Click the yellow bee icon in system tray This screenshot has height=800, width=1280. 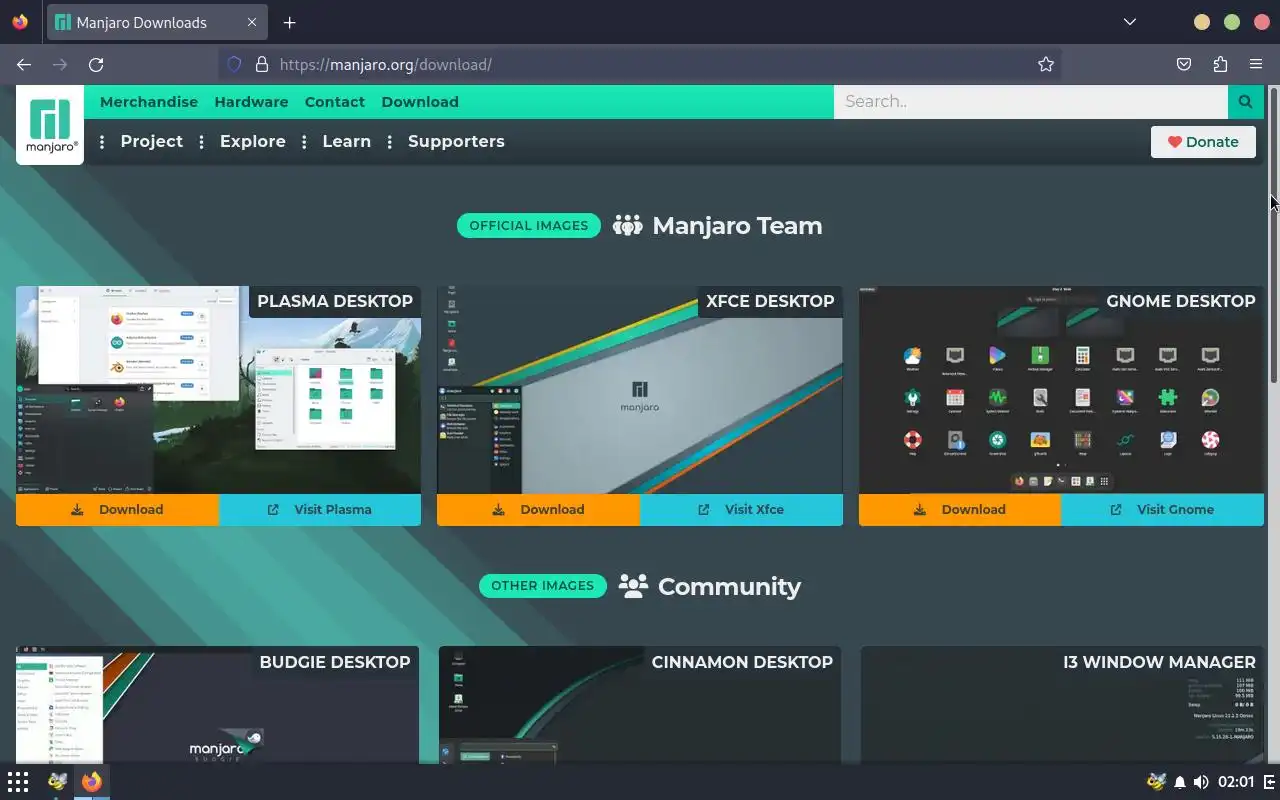pos(1157,782)
